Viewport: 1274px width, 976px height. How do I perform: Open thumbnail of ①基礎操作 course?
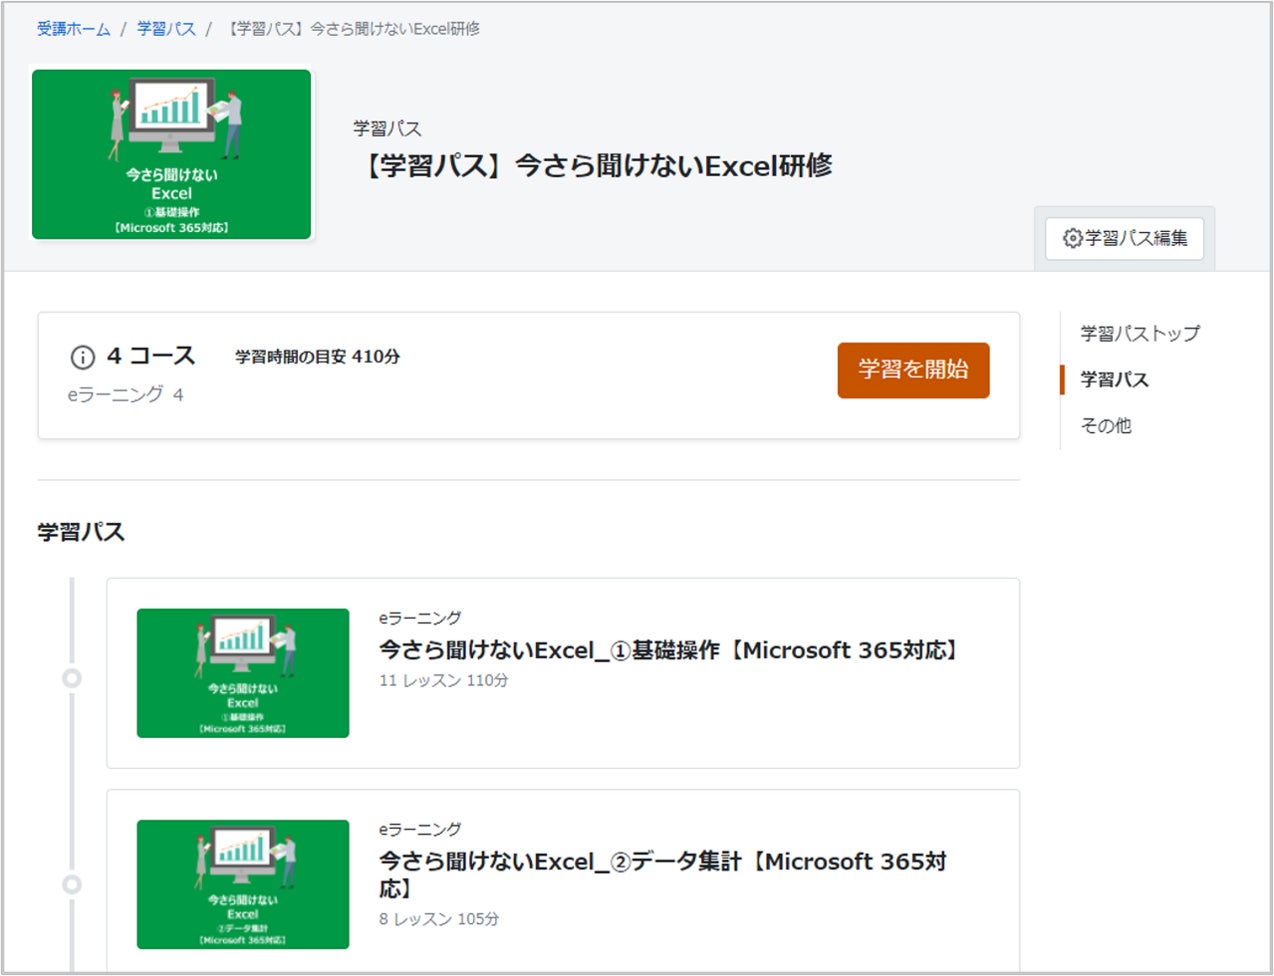(x=243, y=673)
